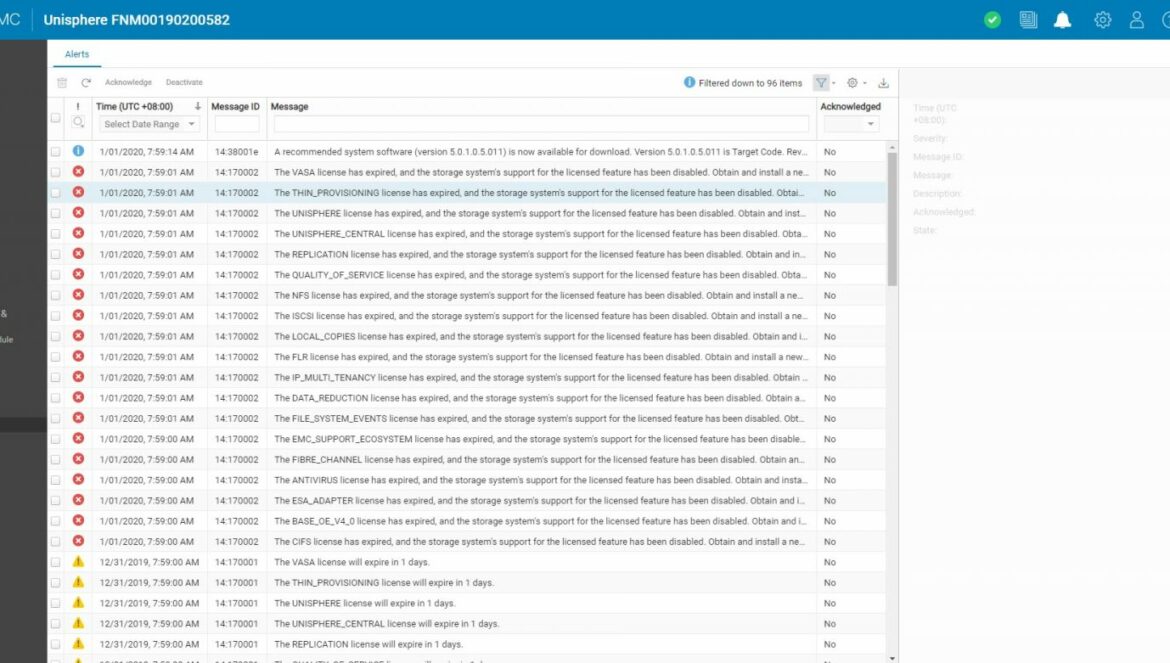The width and height of the screenshot is (1170, 663).
Task: Check the ISCSI license expired row
Action: 55,316
